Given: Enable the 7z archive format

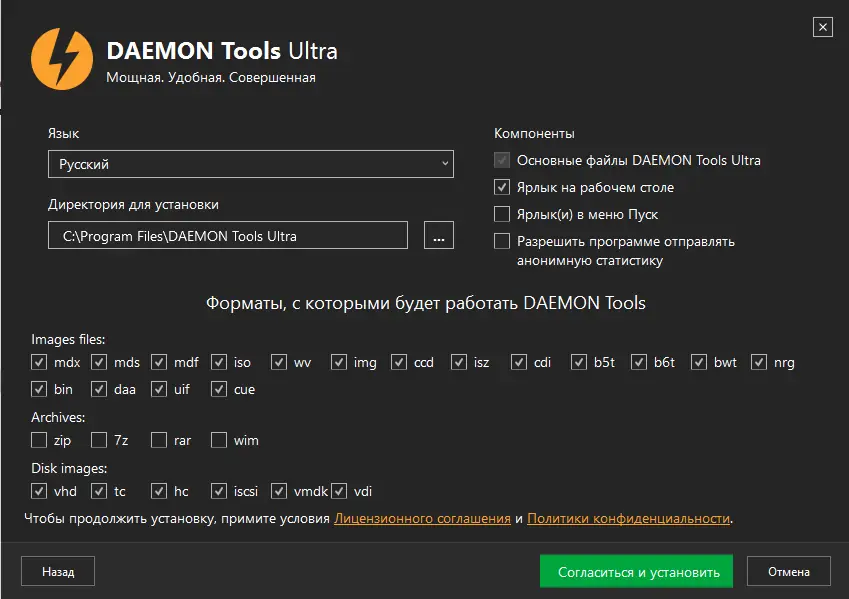Looking at the screenshot, I should pyautogui.click(x=99, y=440).
